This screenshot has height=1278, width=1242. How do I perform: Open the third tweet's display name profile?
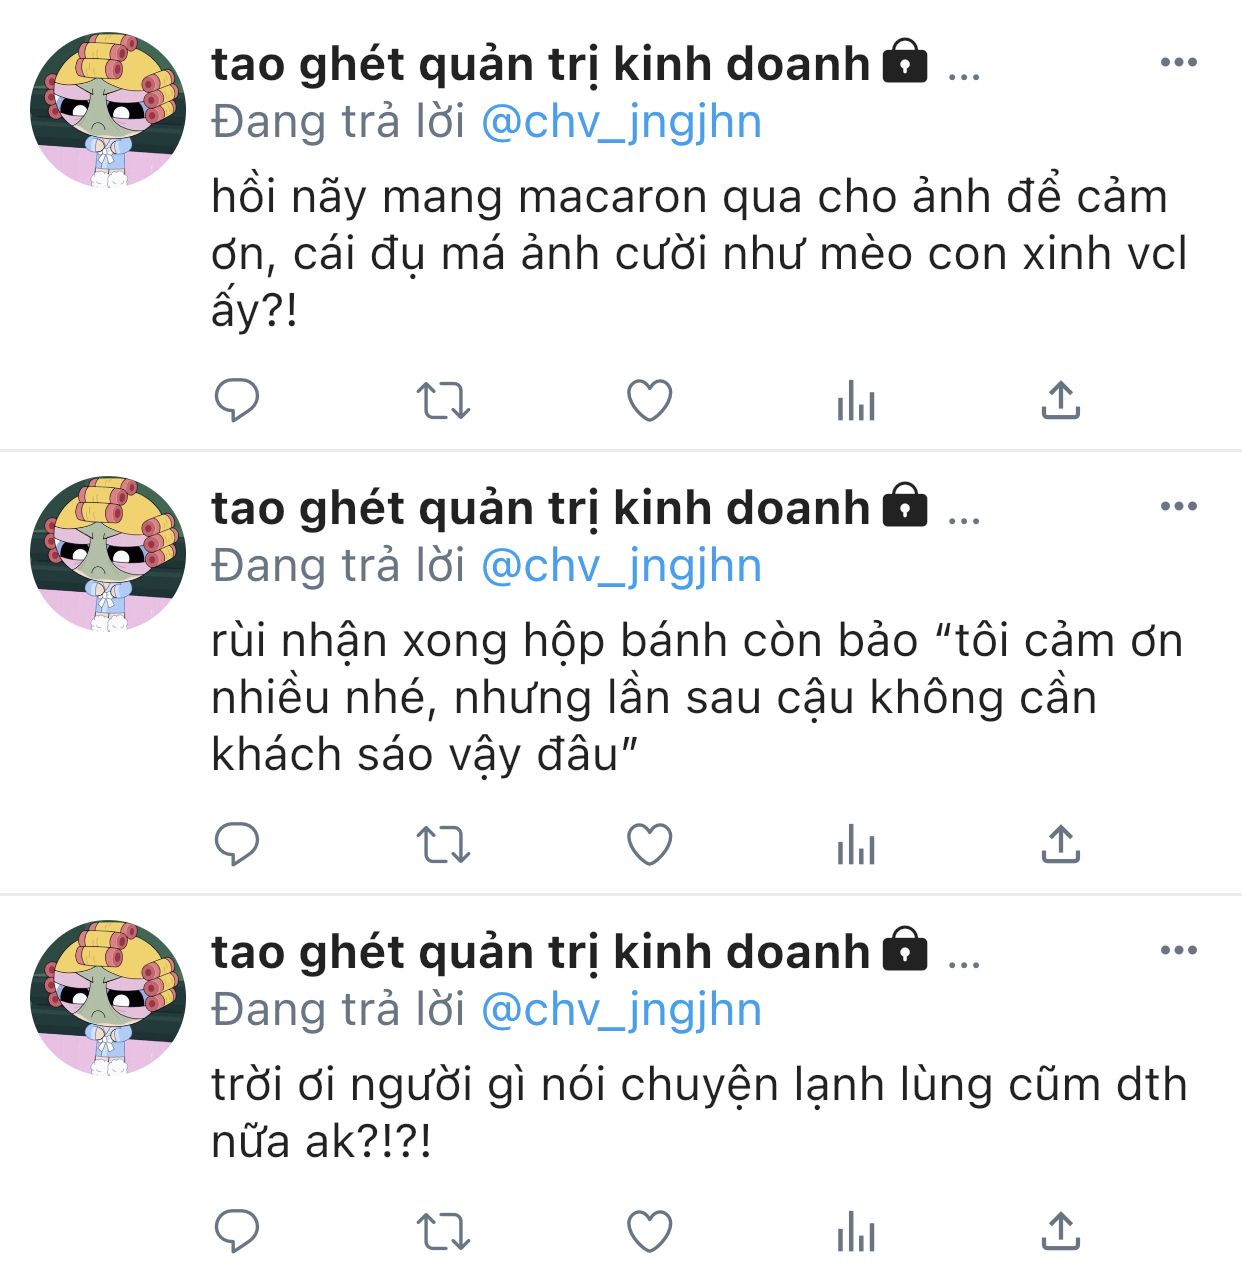tap(540, 953)
